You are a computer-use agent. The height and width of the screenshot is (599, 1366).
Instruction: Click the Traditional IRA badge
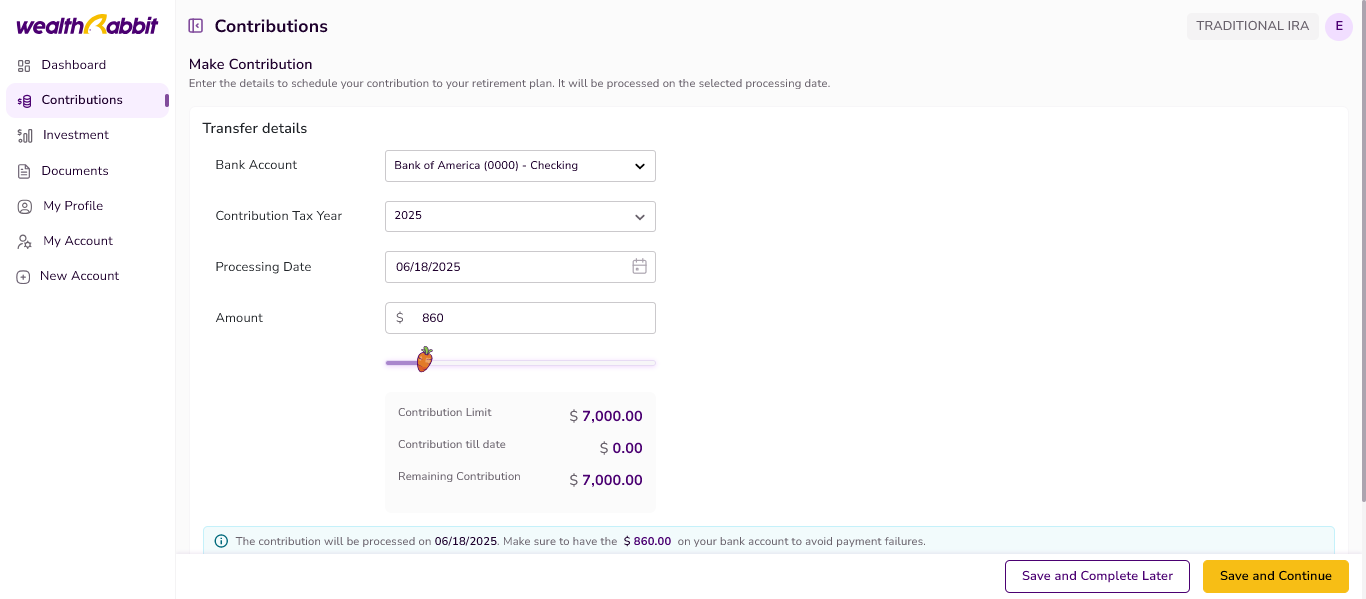[x=1252, y=27]
